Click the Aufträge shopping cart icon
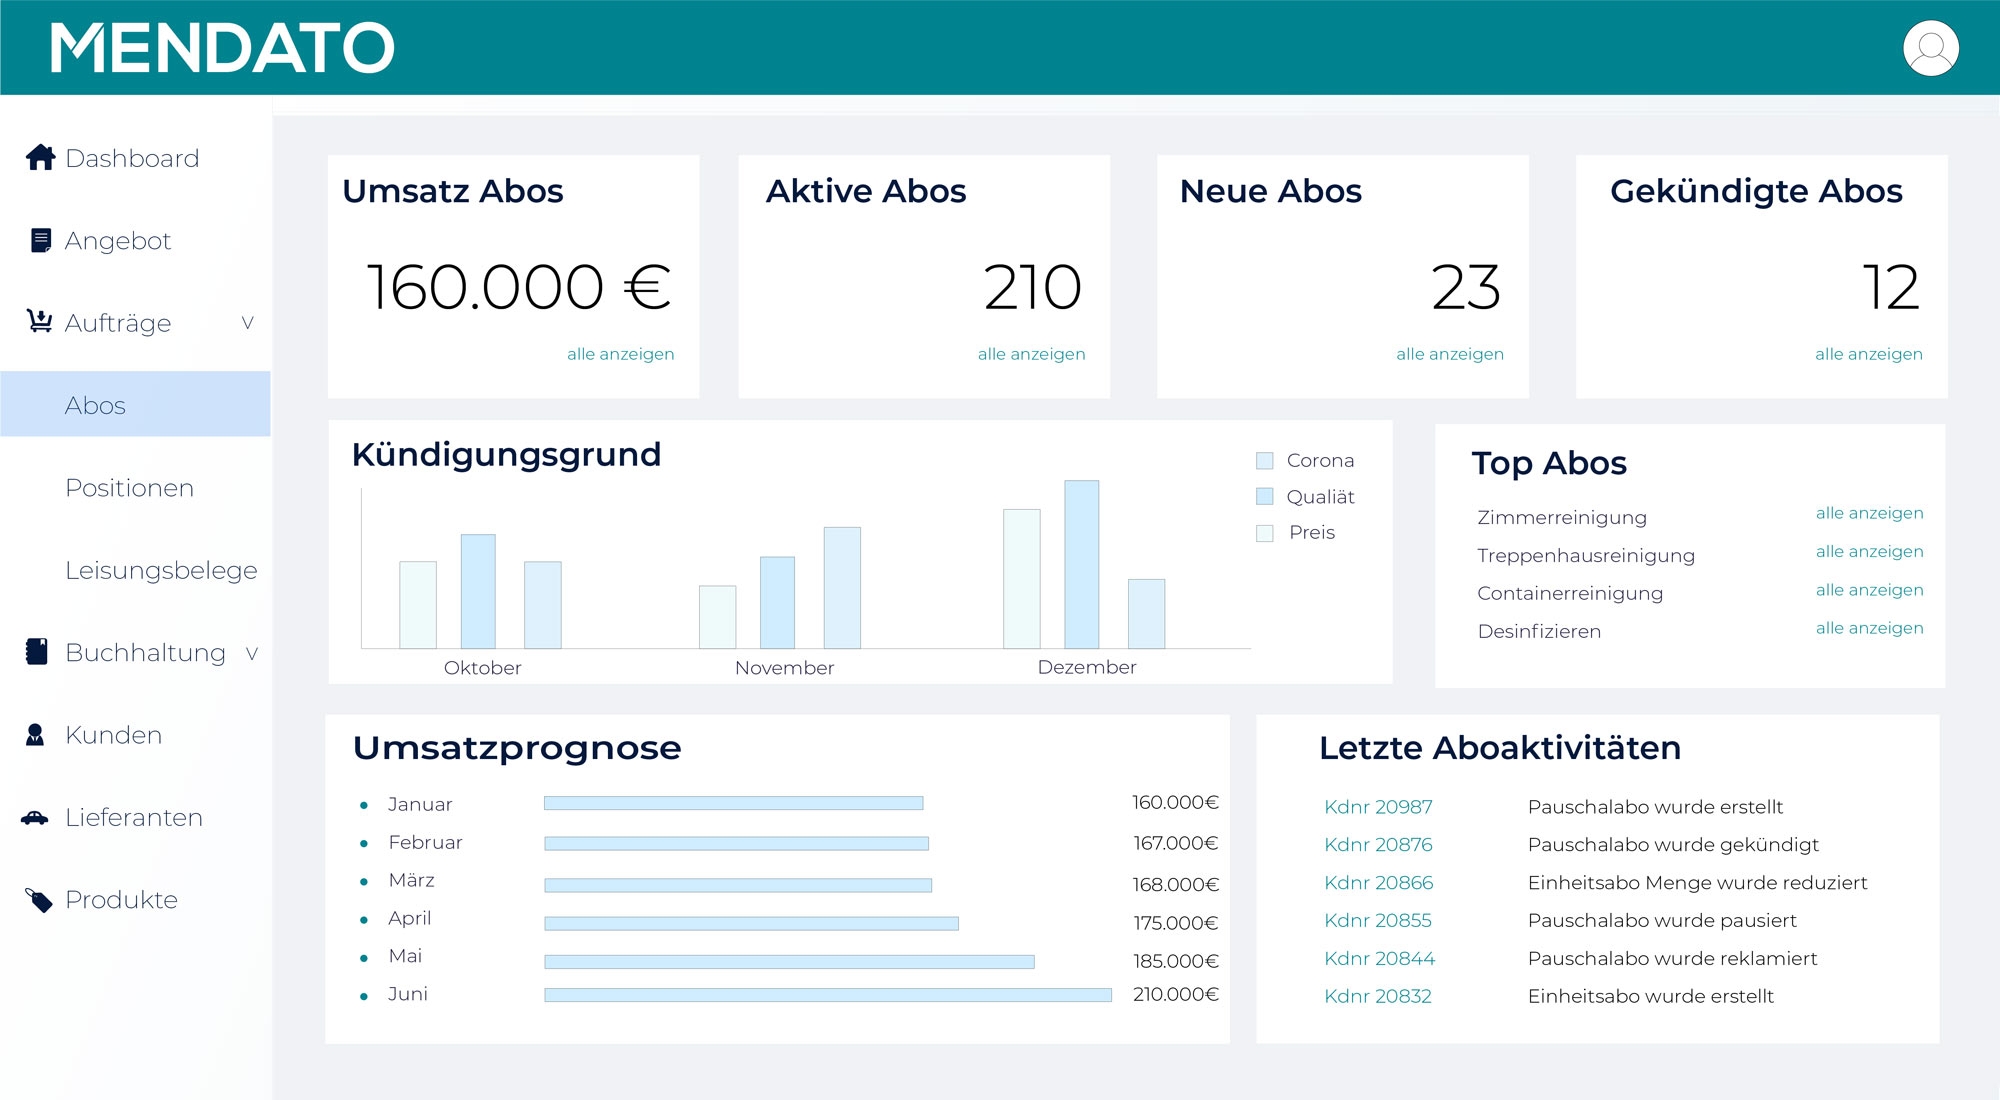 [39, 321]
